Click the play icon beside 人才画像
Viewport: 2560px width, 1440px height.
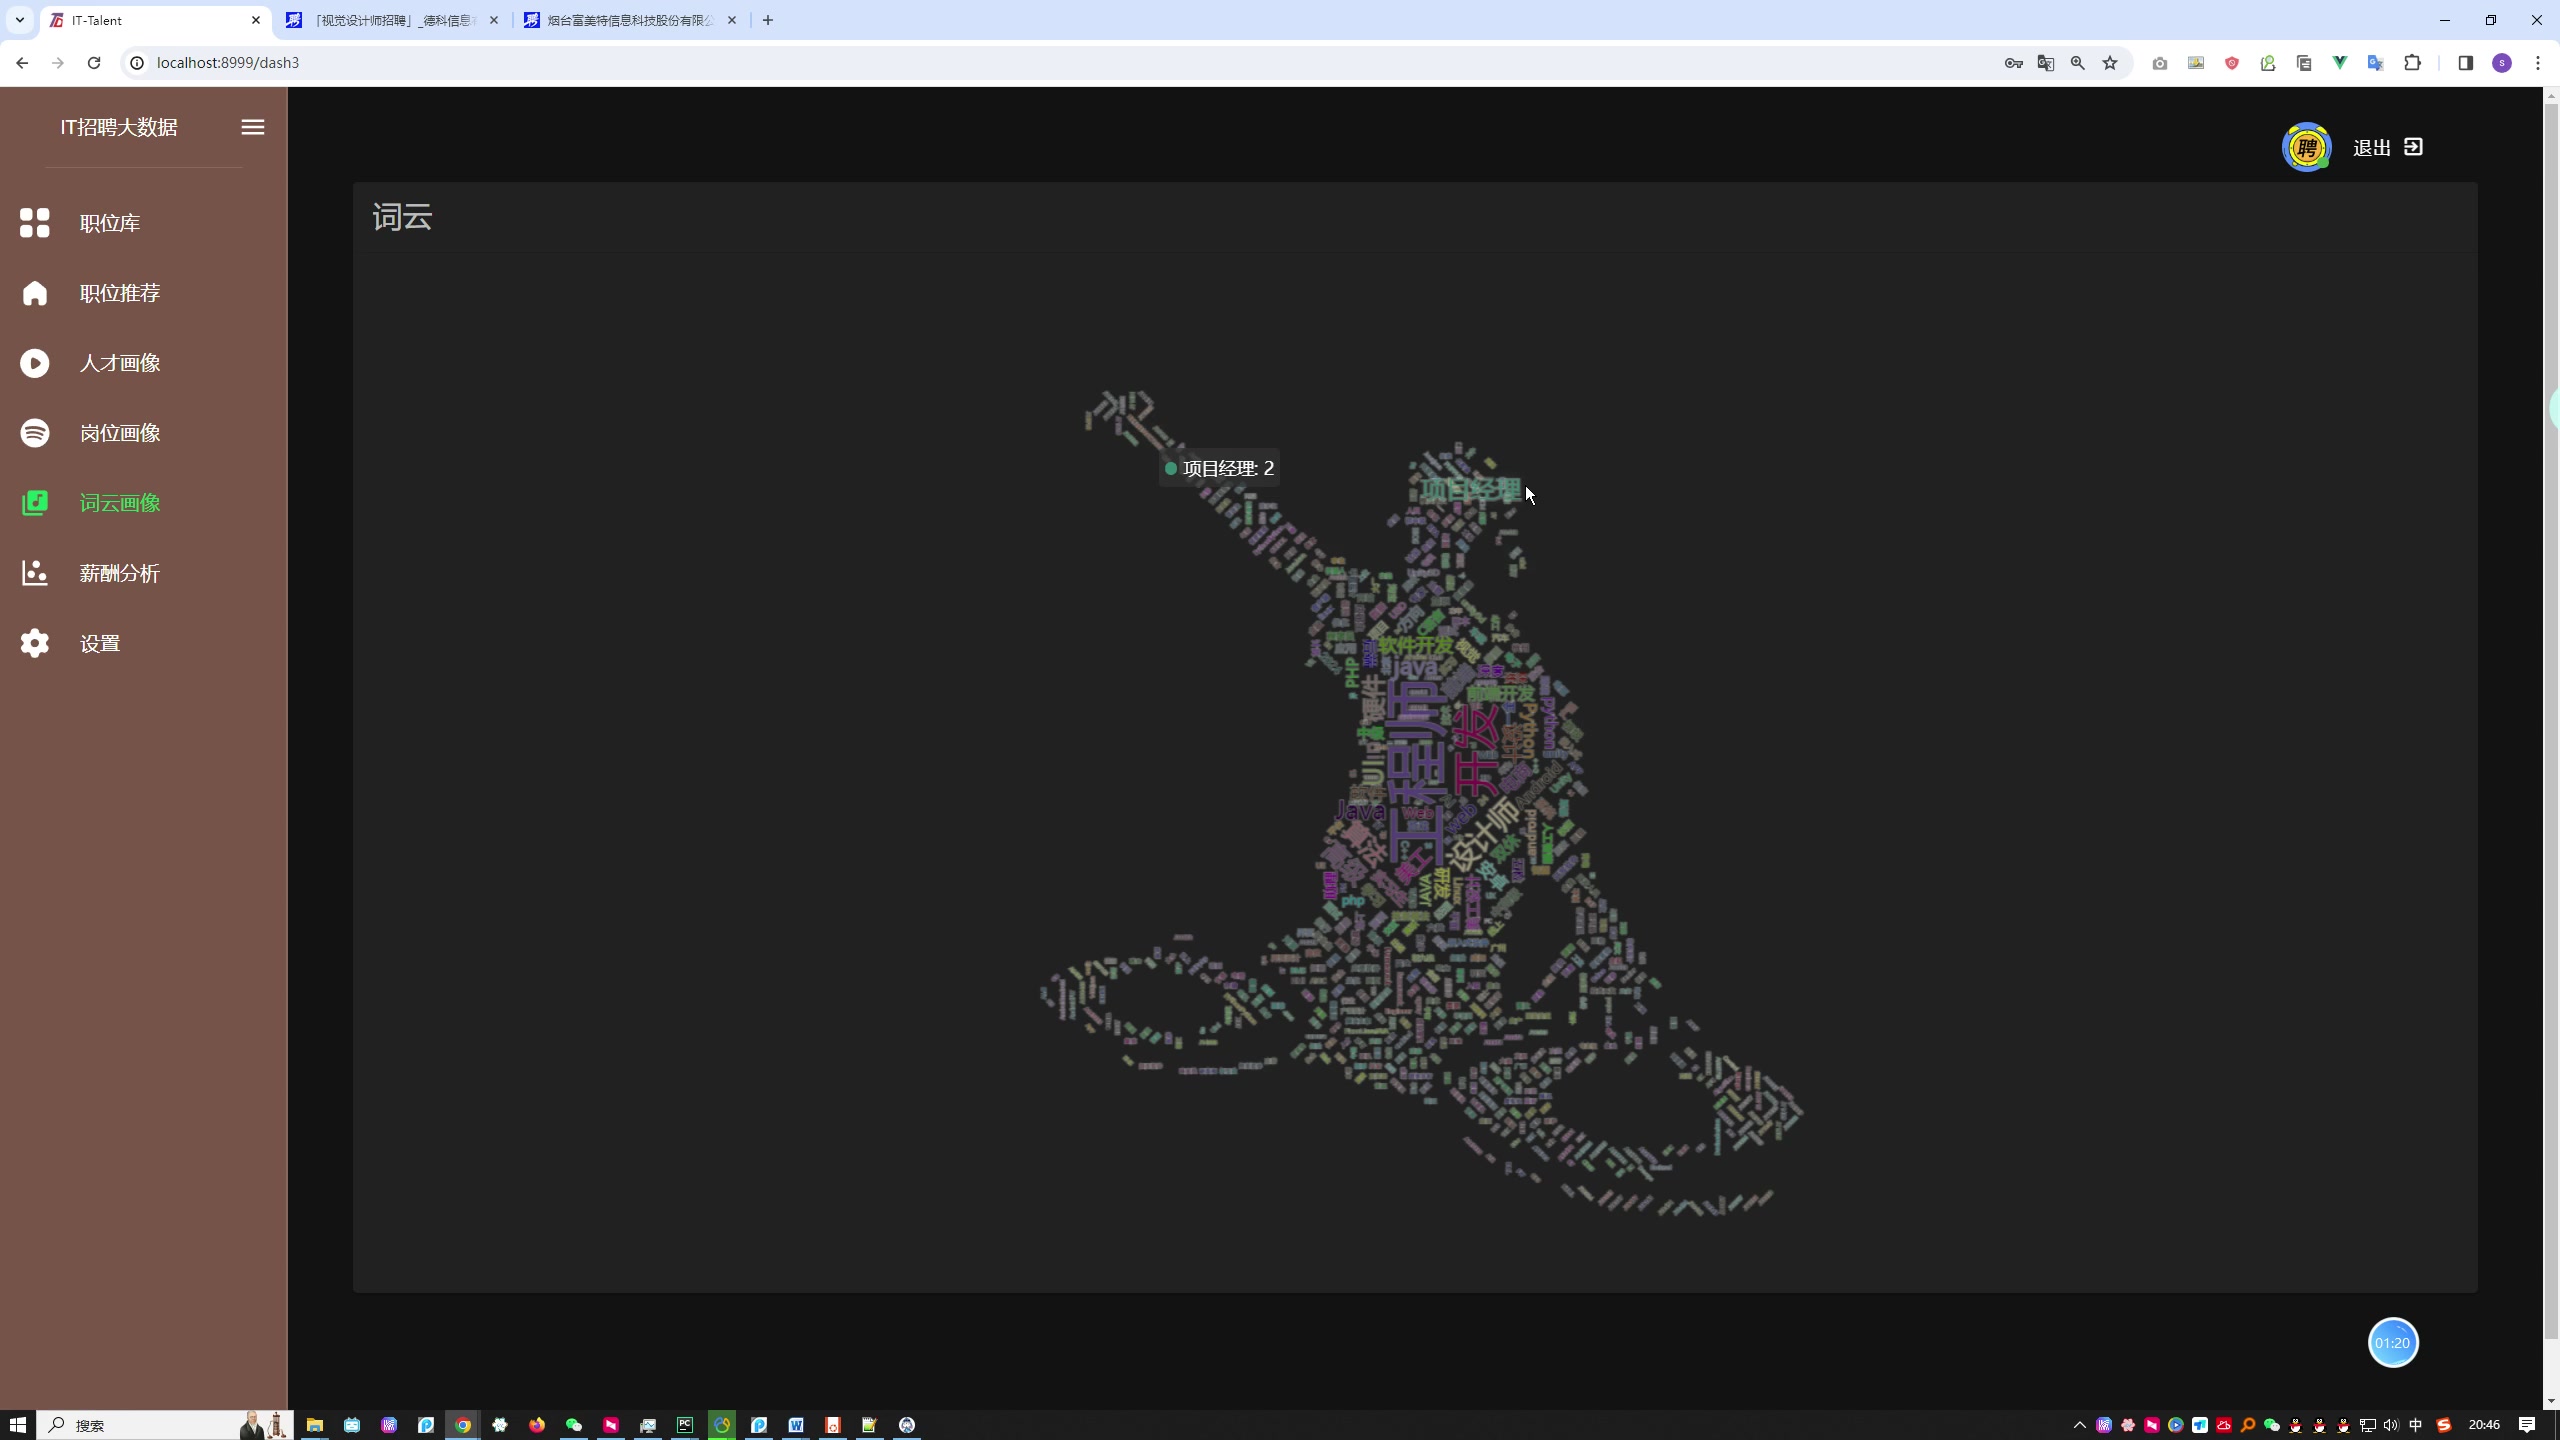pyautogui.click(x=35, y=363)
